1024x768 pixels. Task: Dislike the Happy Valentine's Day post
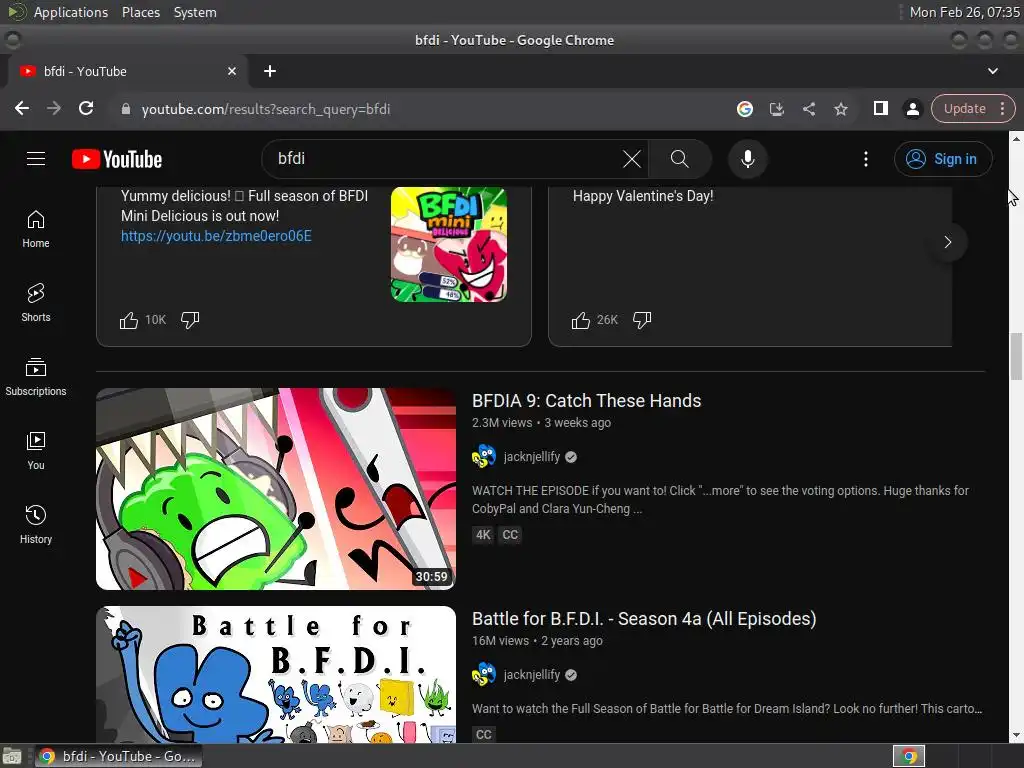642,320
